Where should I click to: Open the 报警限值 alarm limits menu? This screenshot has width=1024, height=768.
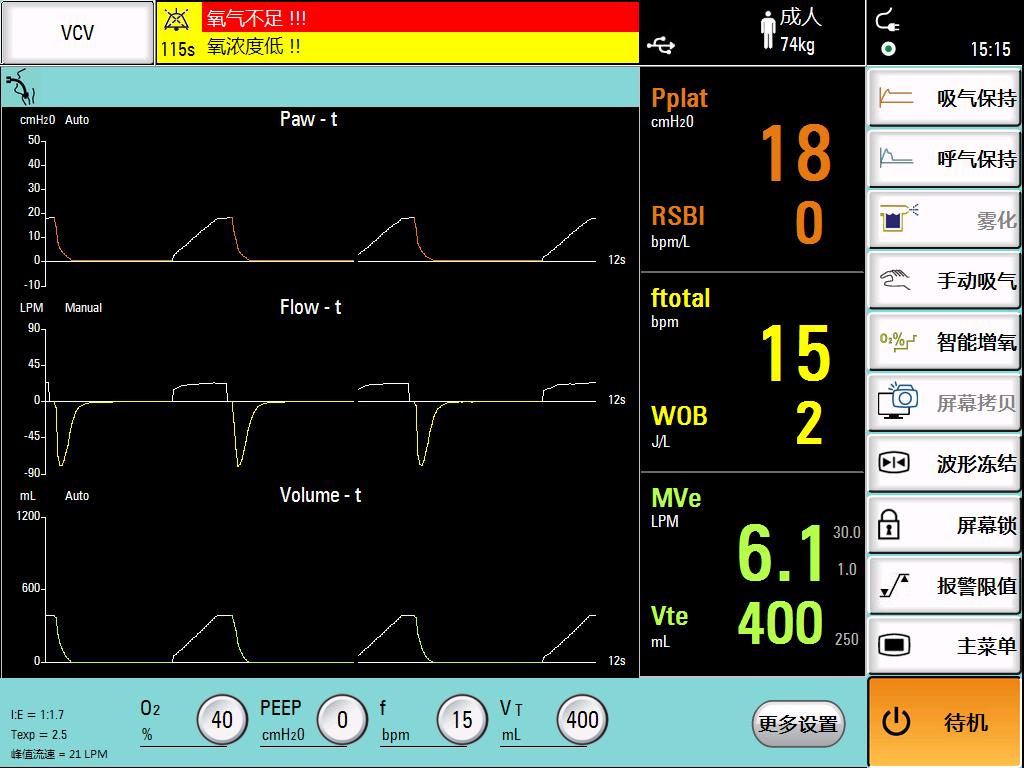tap(944, 586)
